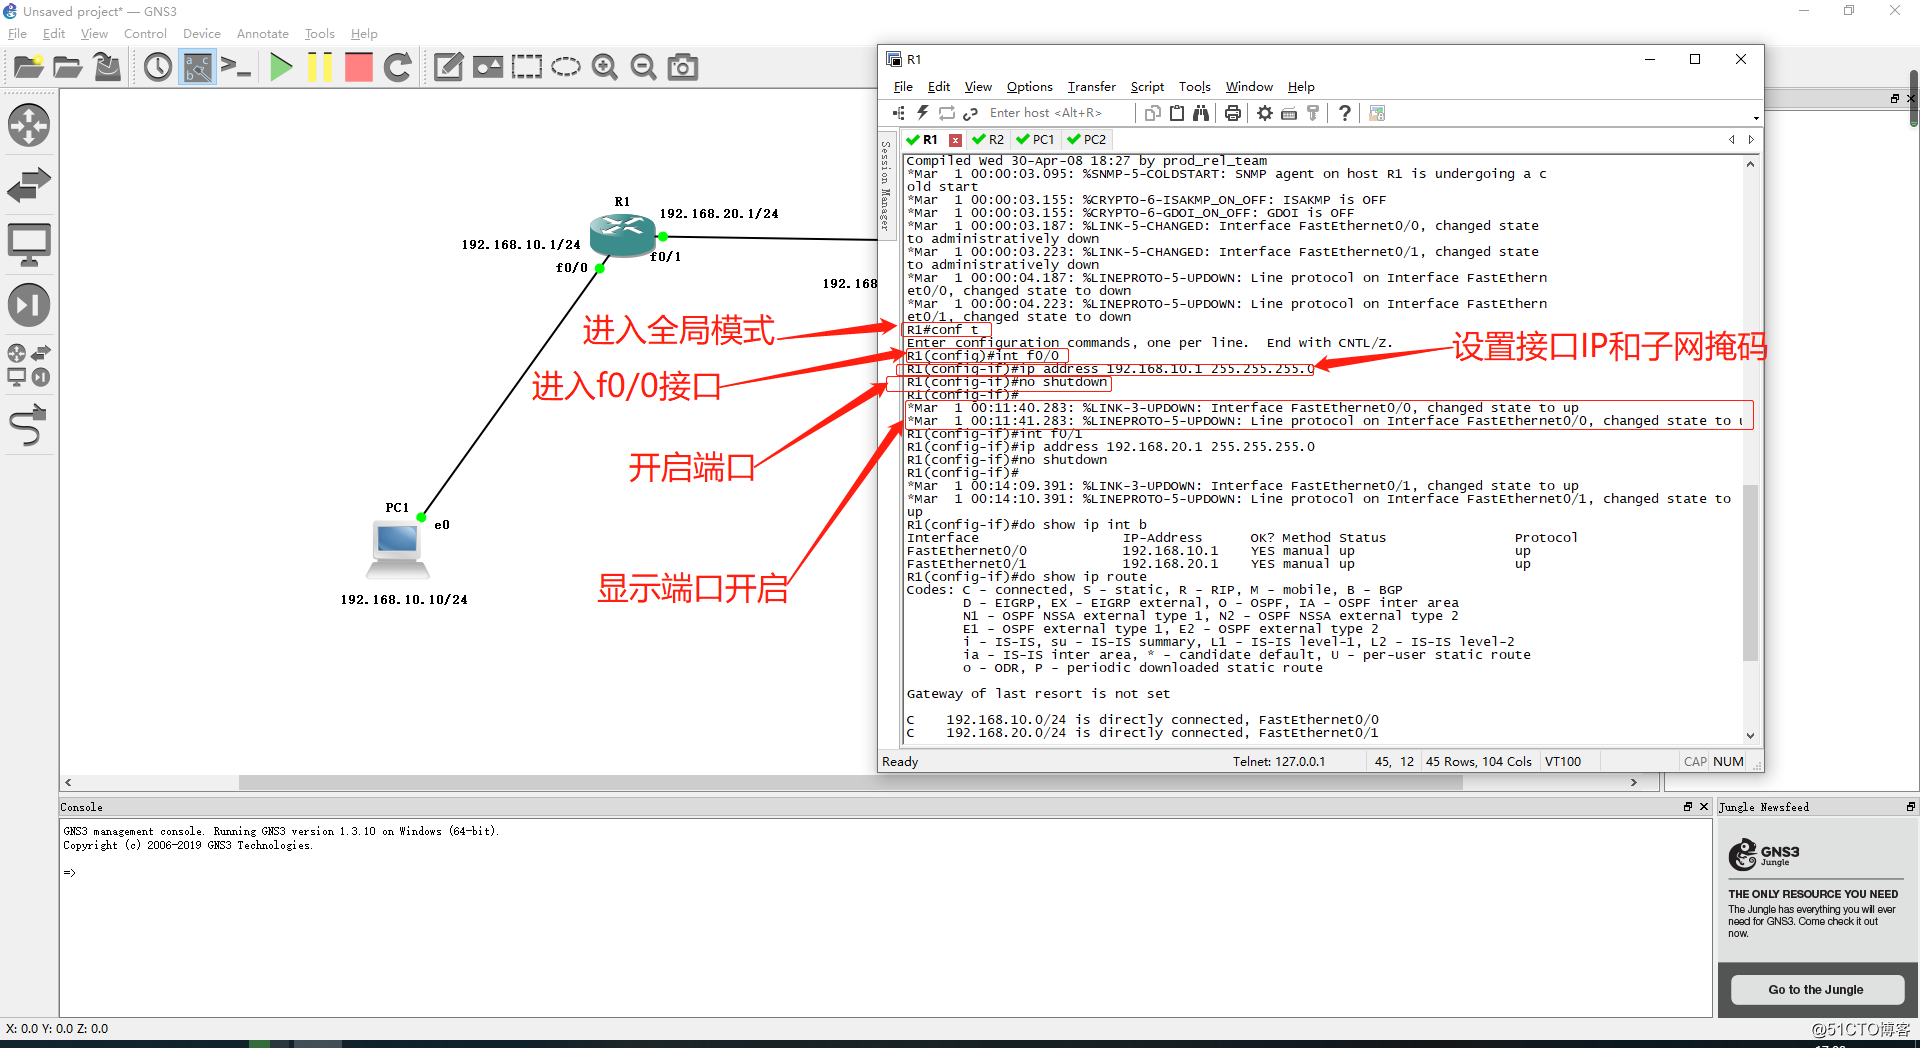Open session options gear icon

pyautogui.click(x=1265, y=113)
